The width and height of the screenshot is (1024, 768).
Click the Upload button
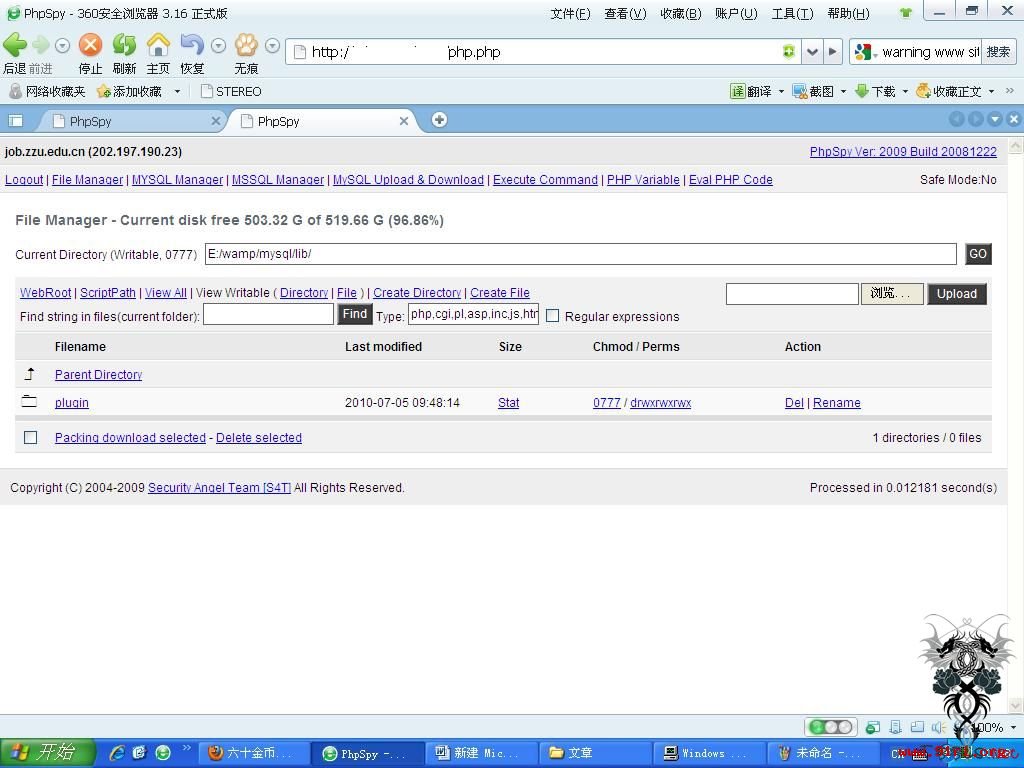[957, 294]
